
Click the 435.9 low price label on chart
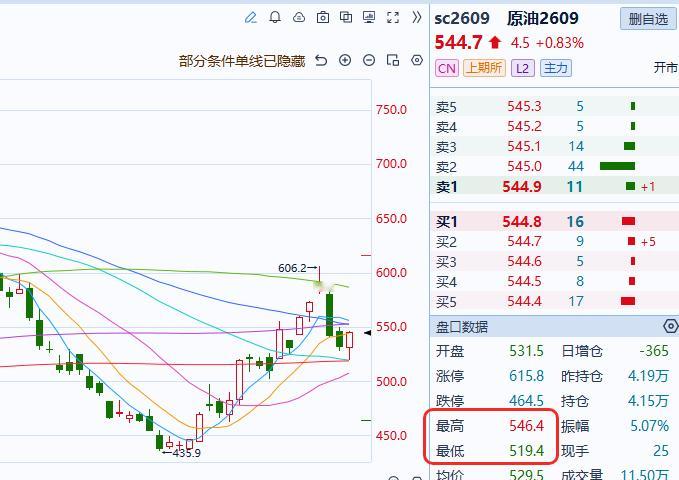[187, 453]
